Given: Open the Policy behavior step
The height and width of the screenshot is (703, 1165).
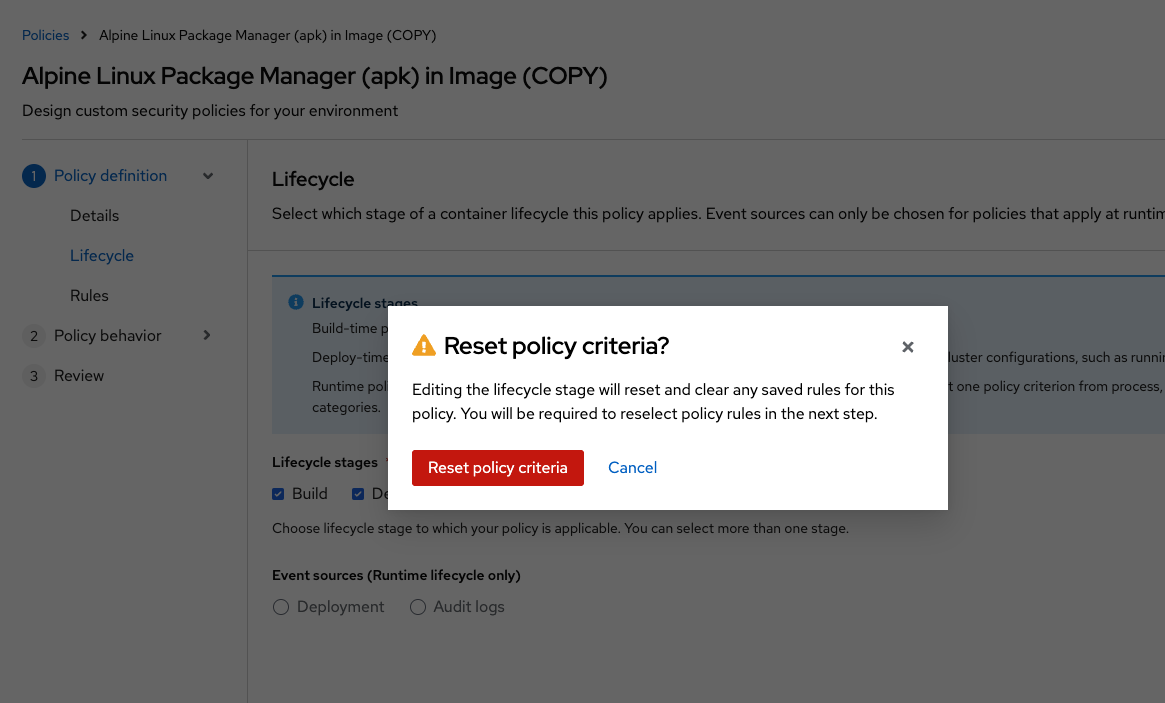Looking at the screenshot, I should 108,335.
